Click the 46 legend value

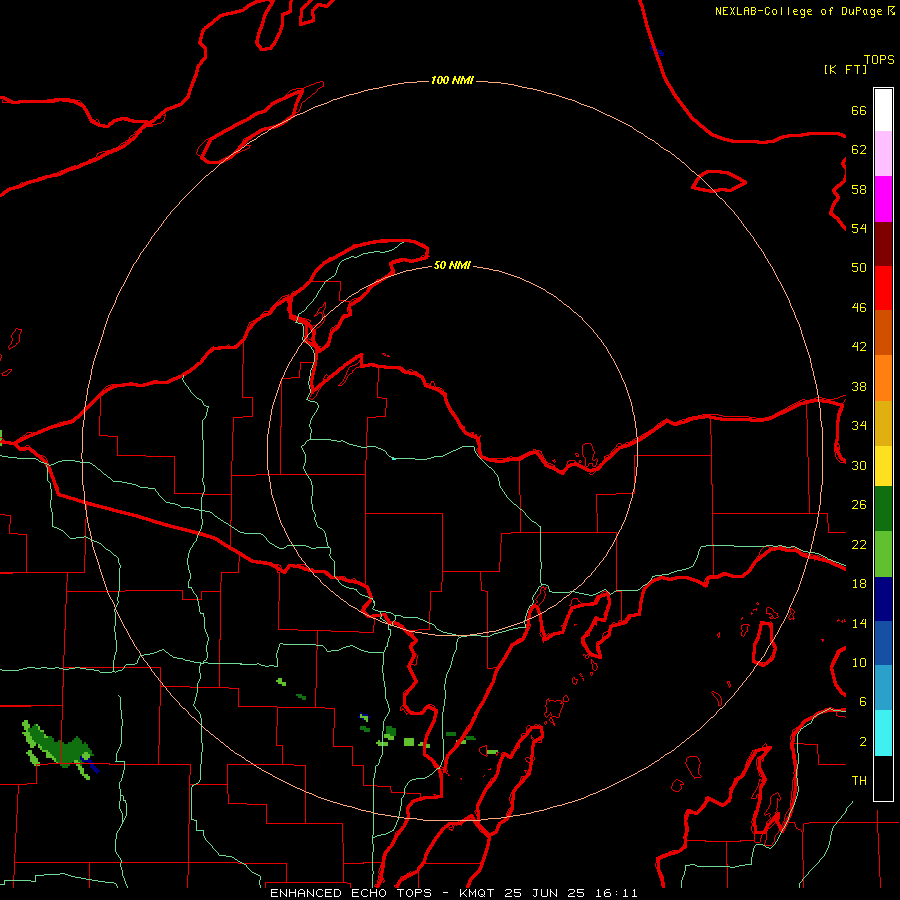coord(859,308)
